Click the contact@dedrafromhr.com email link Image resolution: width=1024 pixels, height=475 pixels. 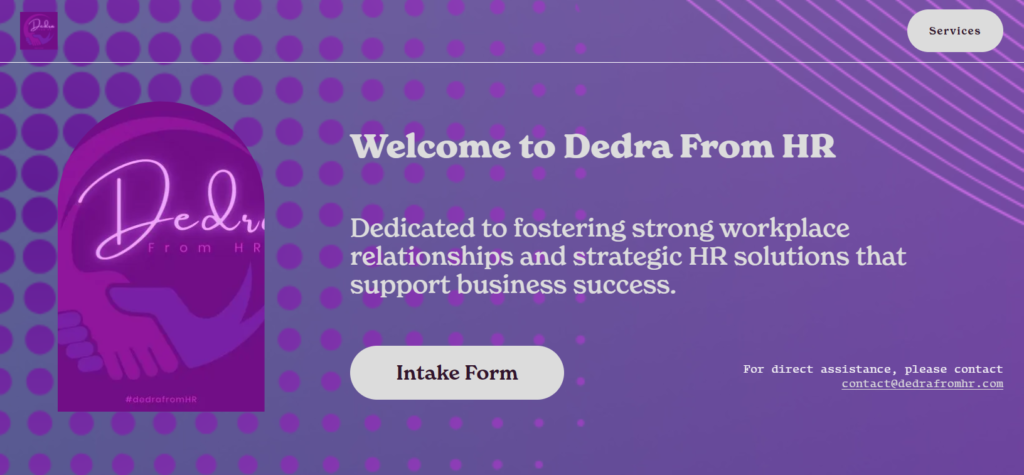coord(922,384)
